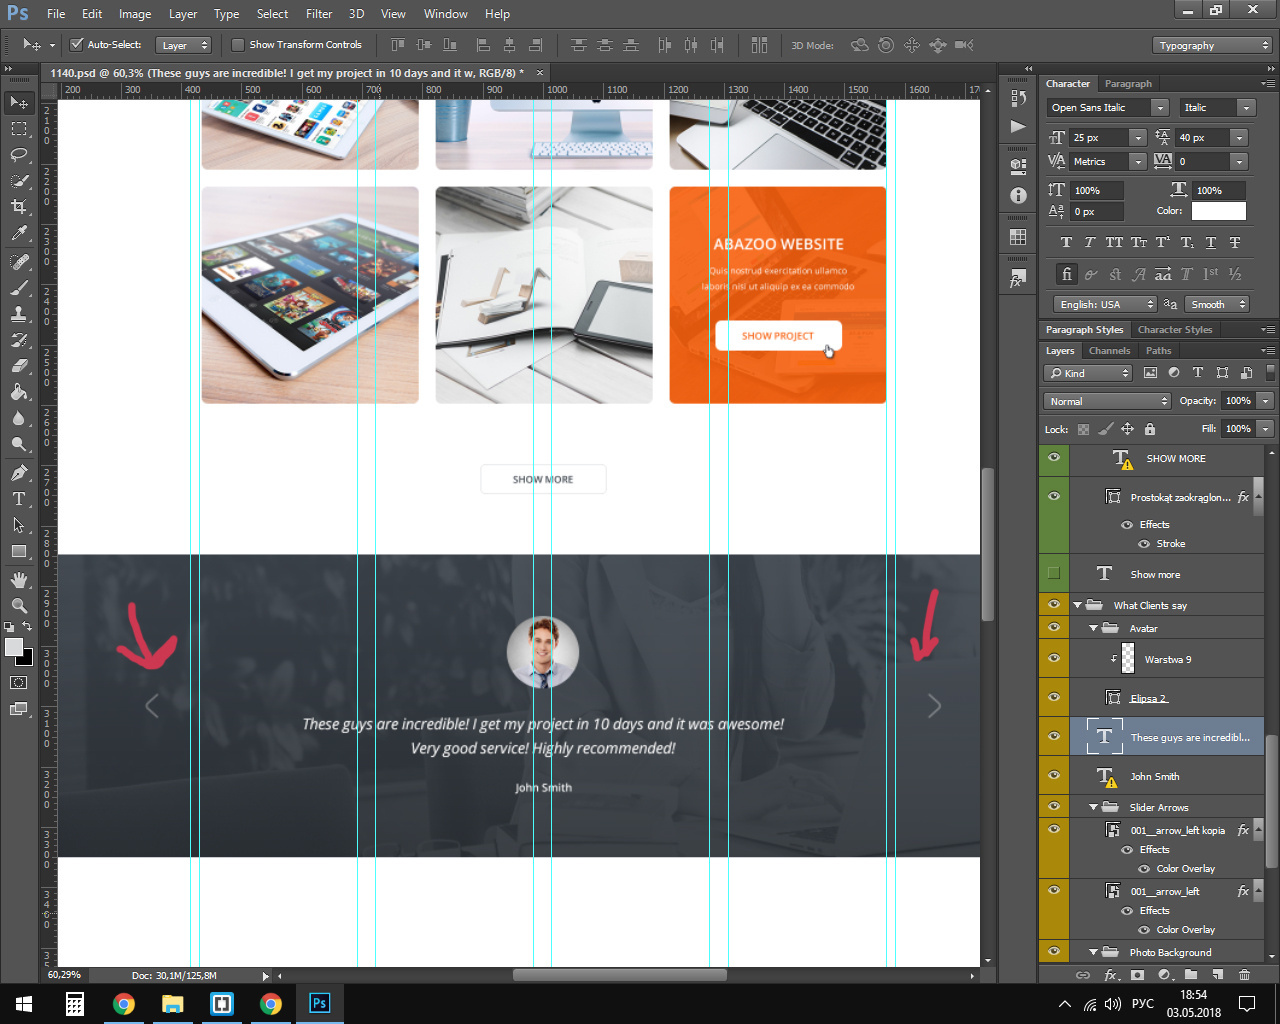The height and width of the screenshot is (1024, 1280).
Task: Select the Pen tool
Action: coord(19,473)
